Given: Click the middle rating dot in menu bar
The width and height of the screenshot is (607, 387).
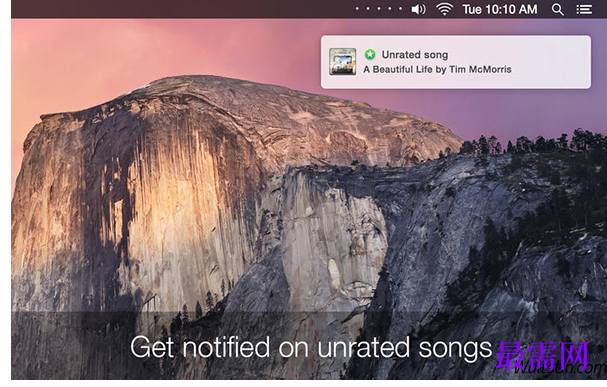Looking at the screenshot, I should [379, 9].
